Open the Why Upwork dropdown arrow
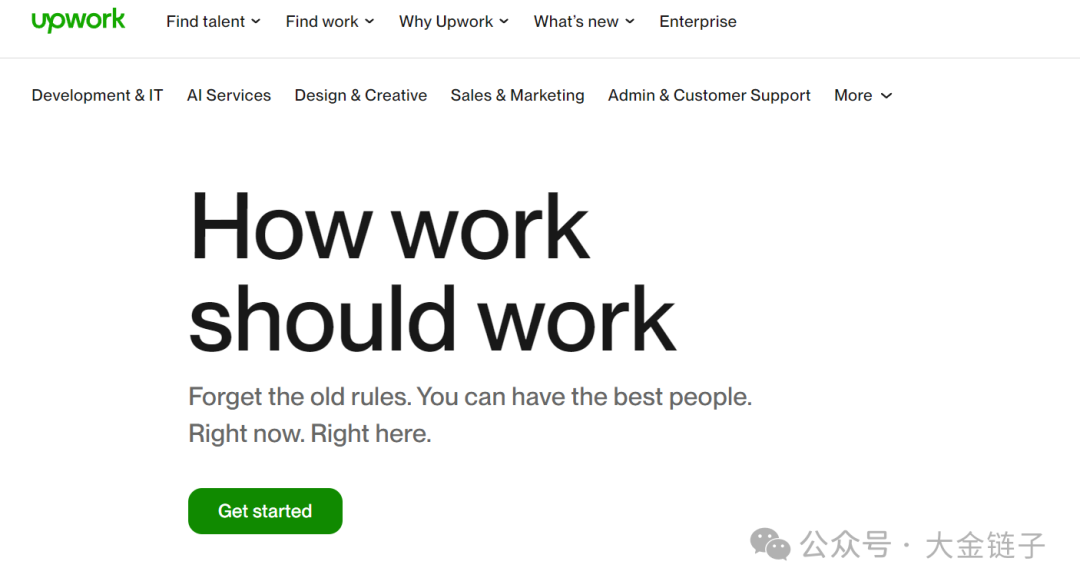This screenshot has height=588, width=1080. coord(504,21)
